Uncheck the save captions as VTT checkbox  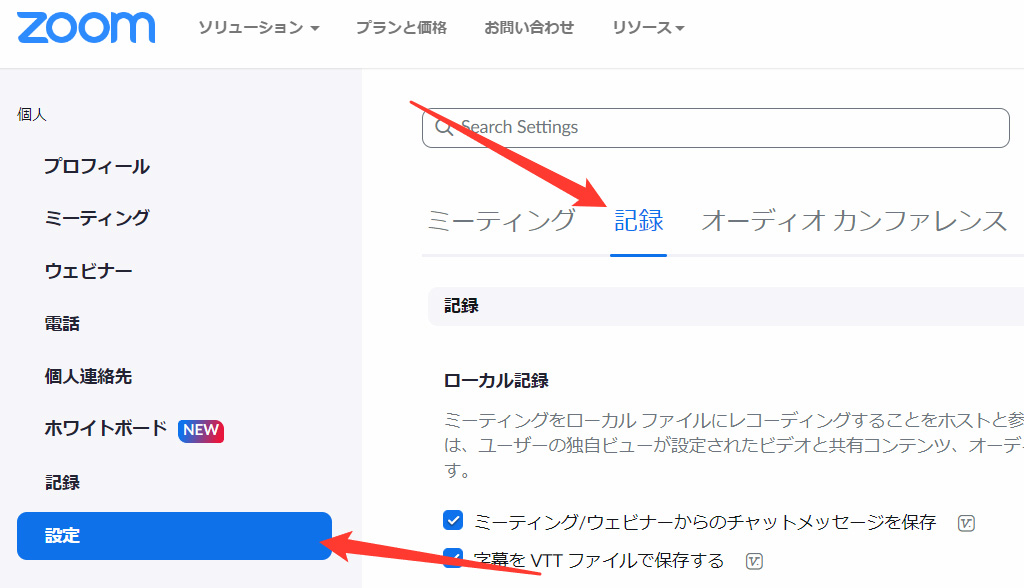453,559
